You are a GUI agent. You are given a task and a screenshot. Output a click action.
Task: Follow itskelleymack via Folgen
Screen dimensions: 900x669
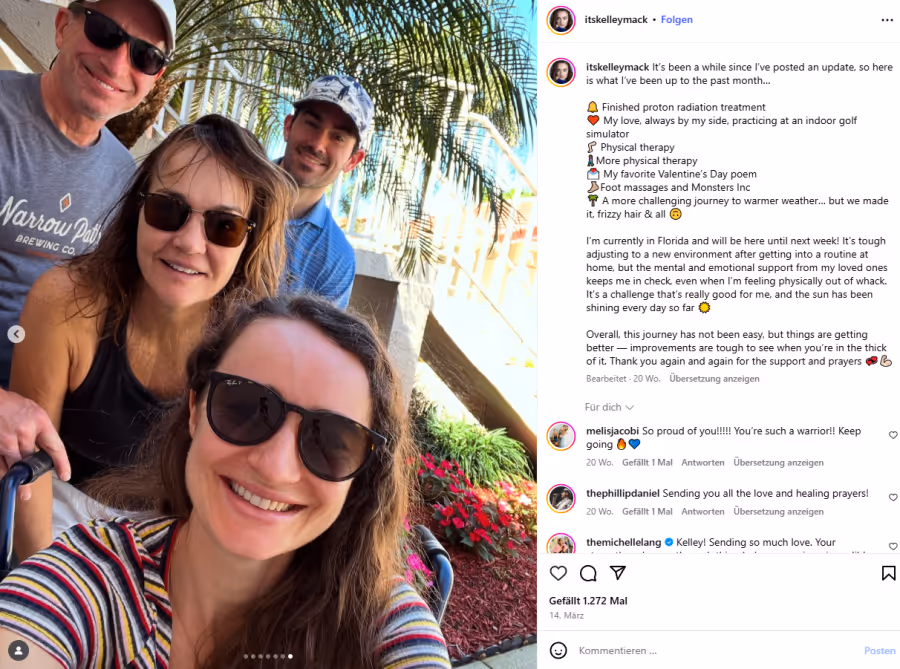676,20
